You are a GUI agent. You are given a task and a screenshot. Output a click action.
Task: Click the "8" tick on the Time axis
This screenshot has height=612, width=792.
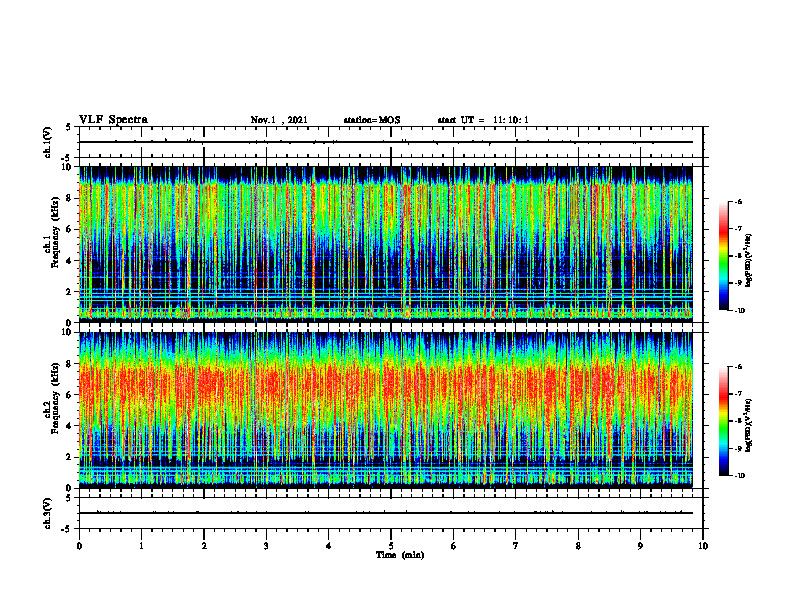[x=578, y=546]
